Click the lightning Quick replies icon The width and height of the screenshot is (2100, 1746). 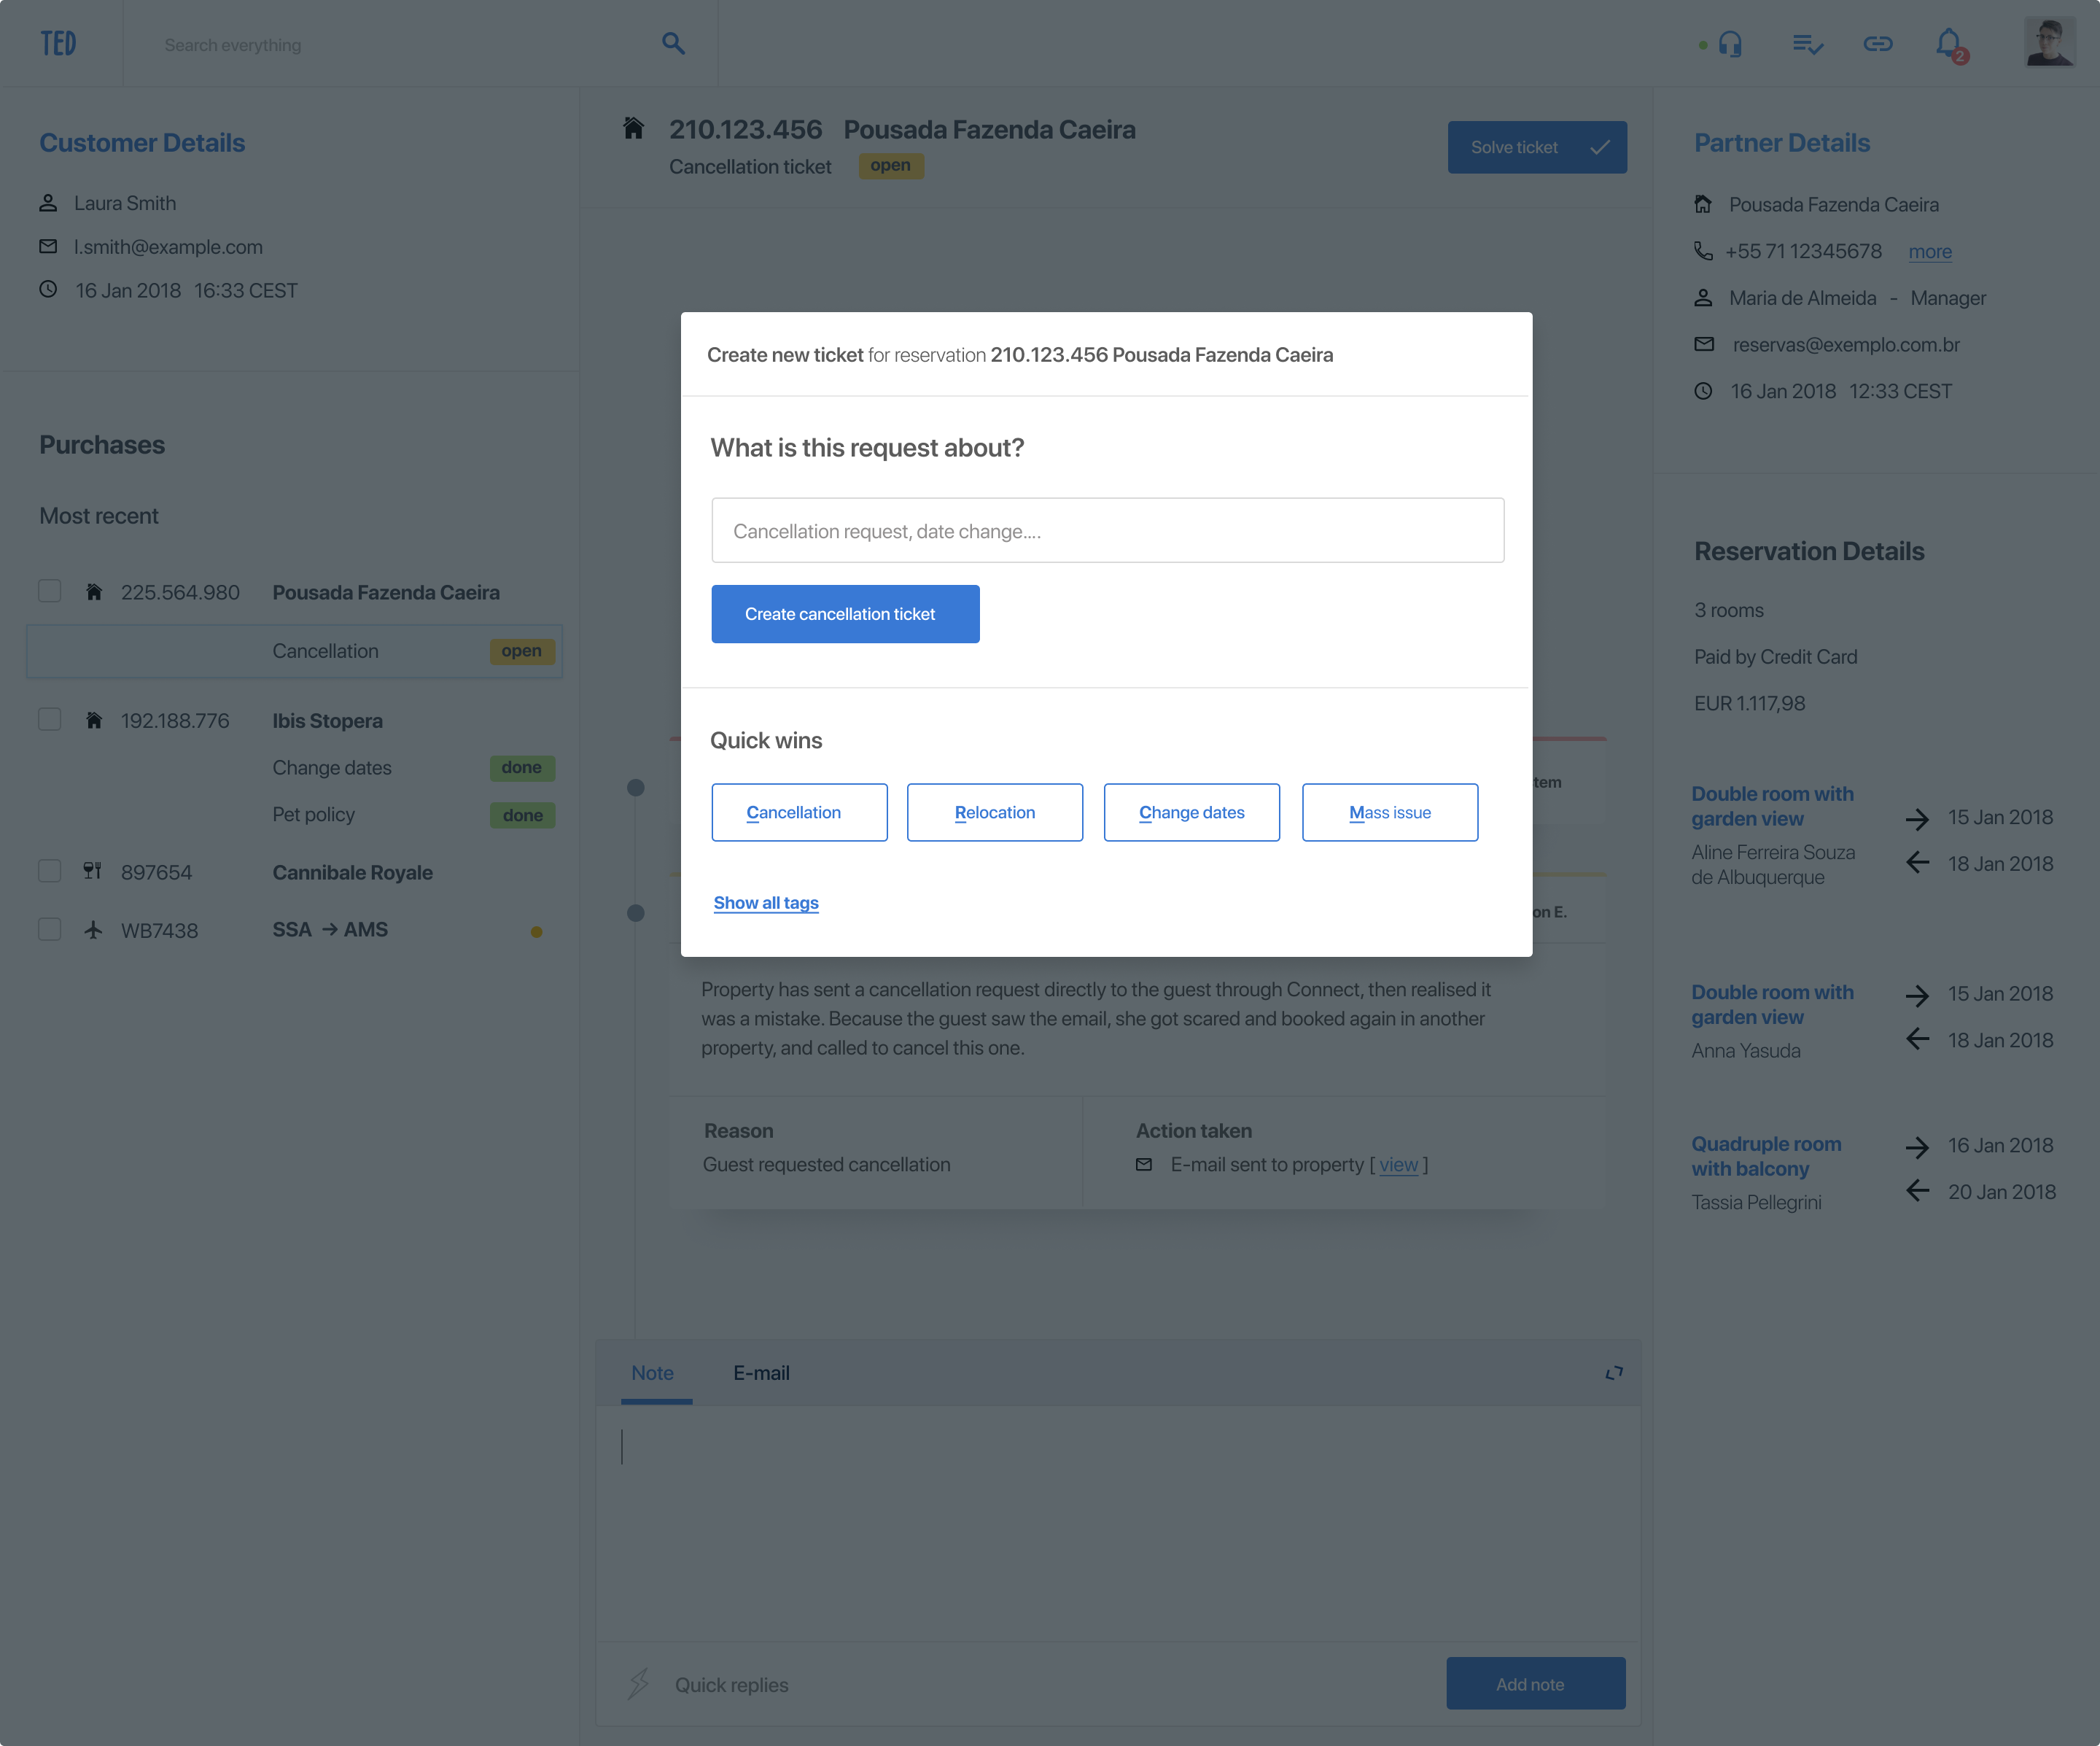638,1684
